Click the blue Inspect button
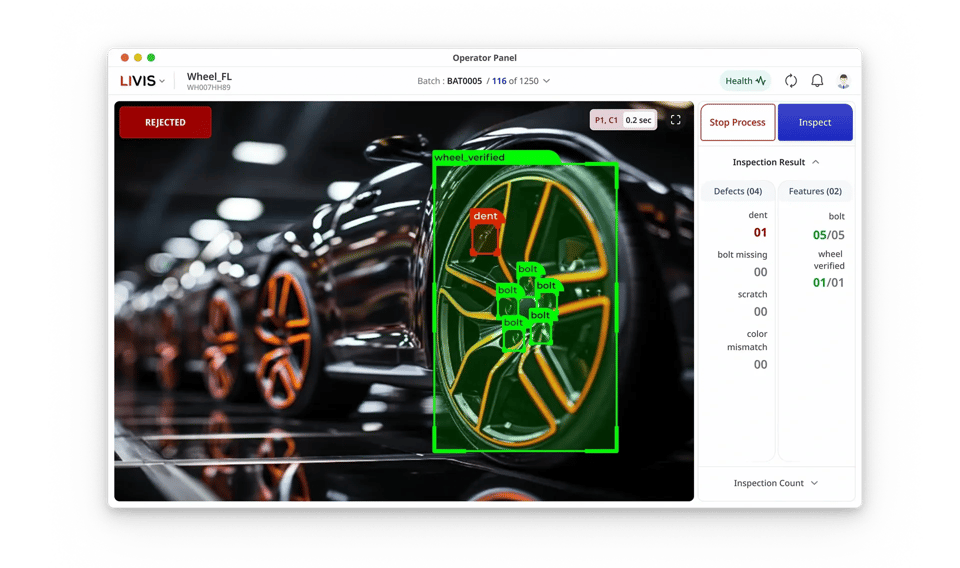The width and height of the screenshot is (960, 568). pos(814,122)
